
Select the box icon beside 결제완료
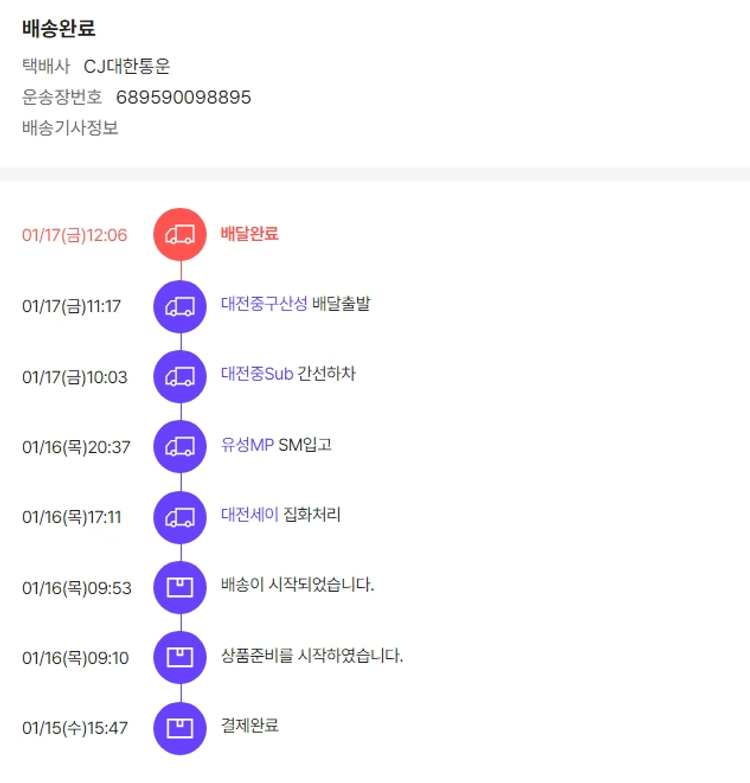point(180,727)
